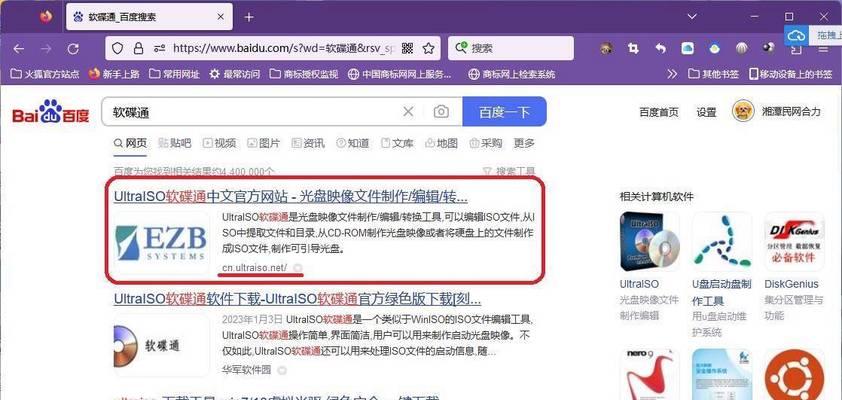The height and width of the screenshot is (400, 842).
Task: Open the 新手上路 bookmark
Action: click(114, 74)
